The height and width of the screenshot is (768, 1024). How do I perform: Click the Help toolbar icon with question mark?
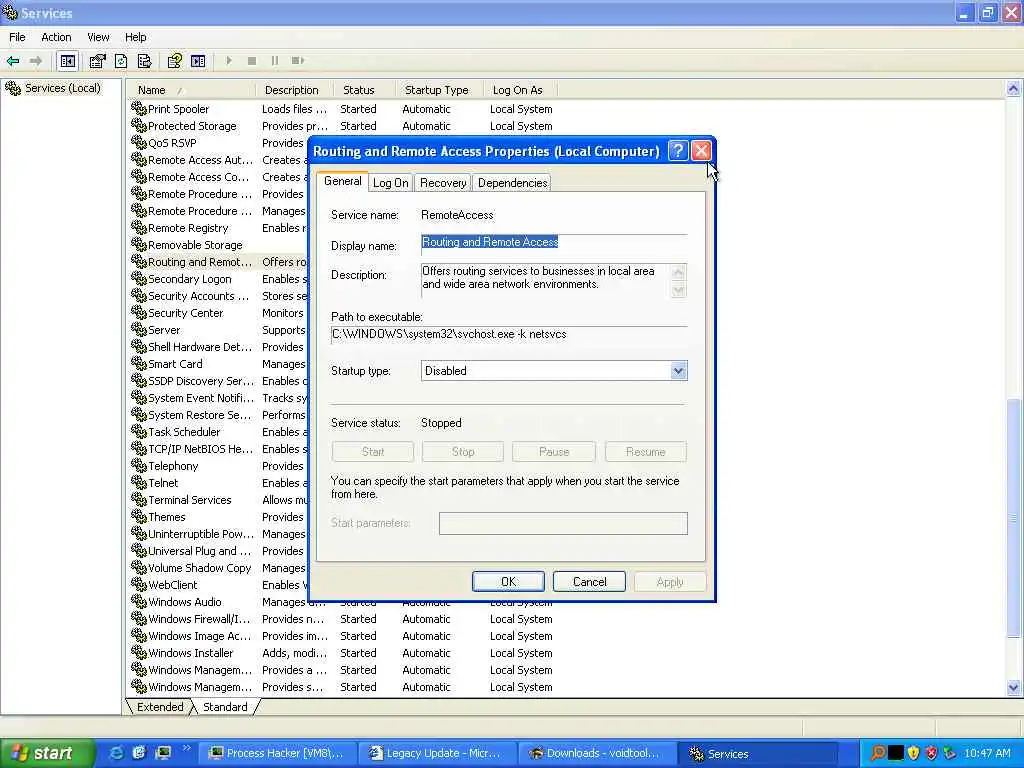click(x=174, y=61)
